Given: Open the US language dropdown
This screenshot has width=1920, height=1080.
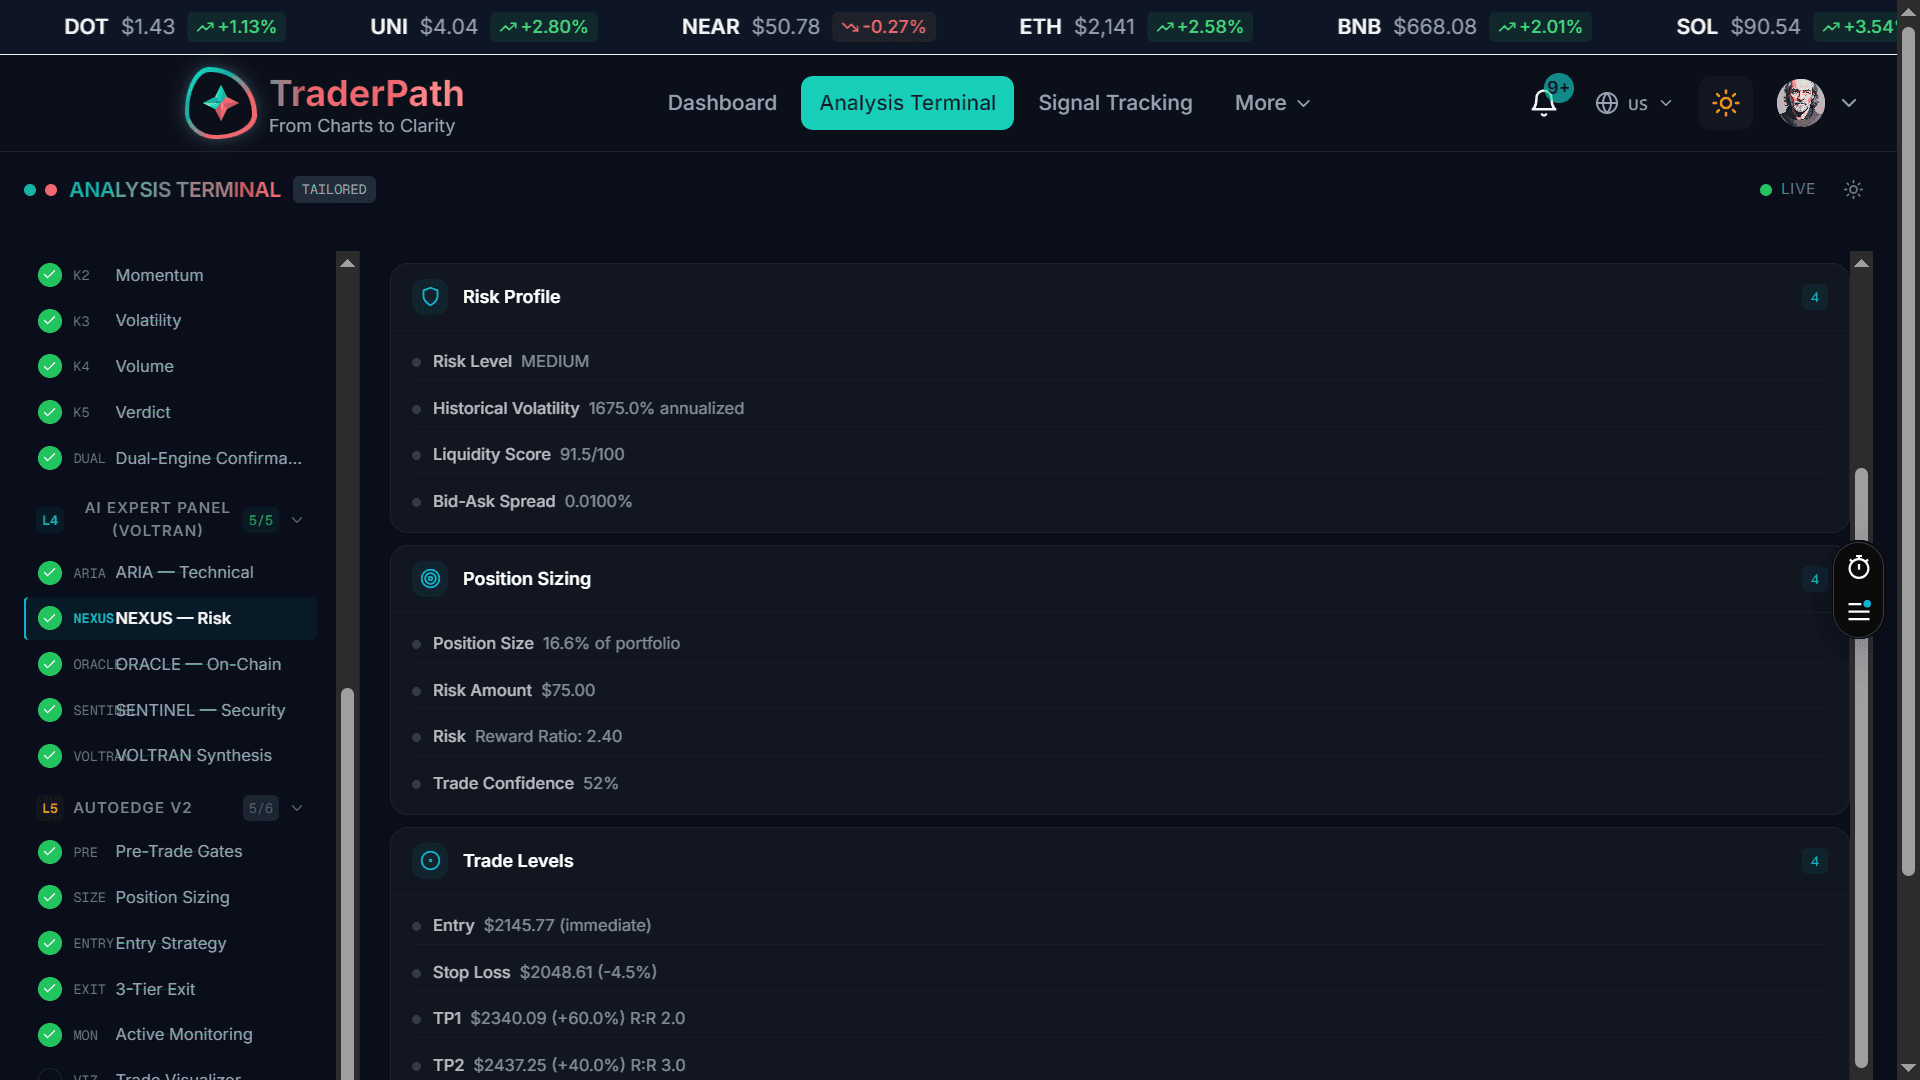Looking at the screenshot, I should pos(1634,103).
